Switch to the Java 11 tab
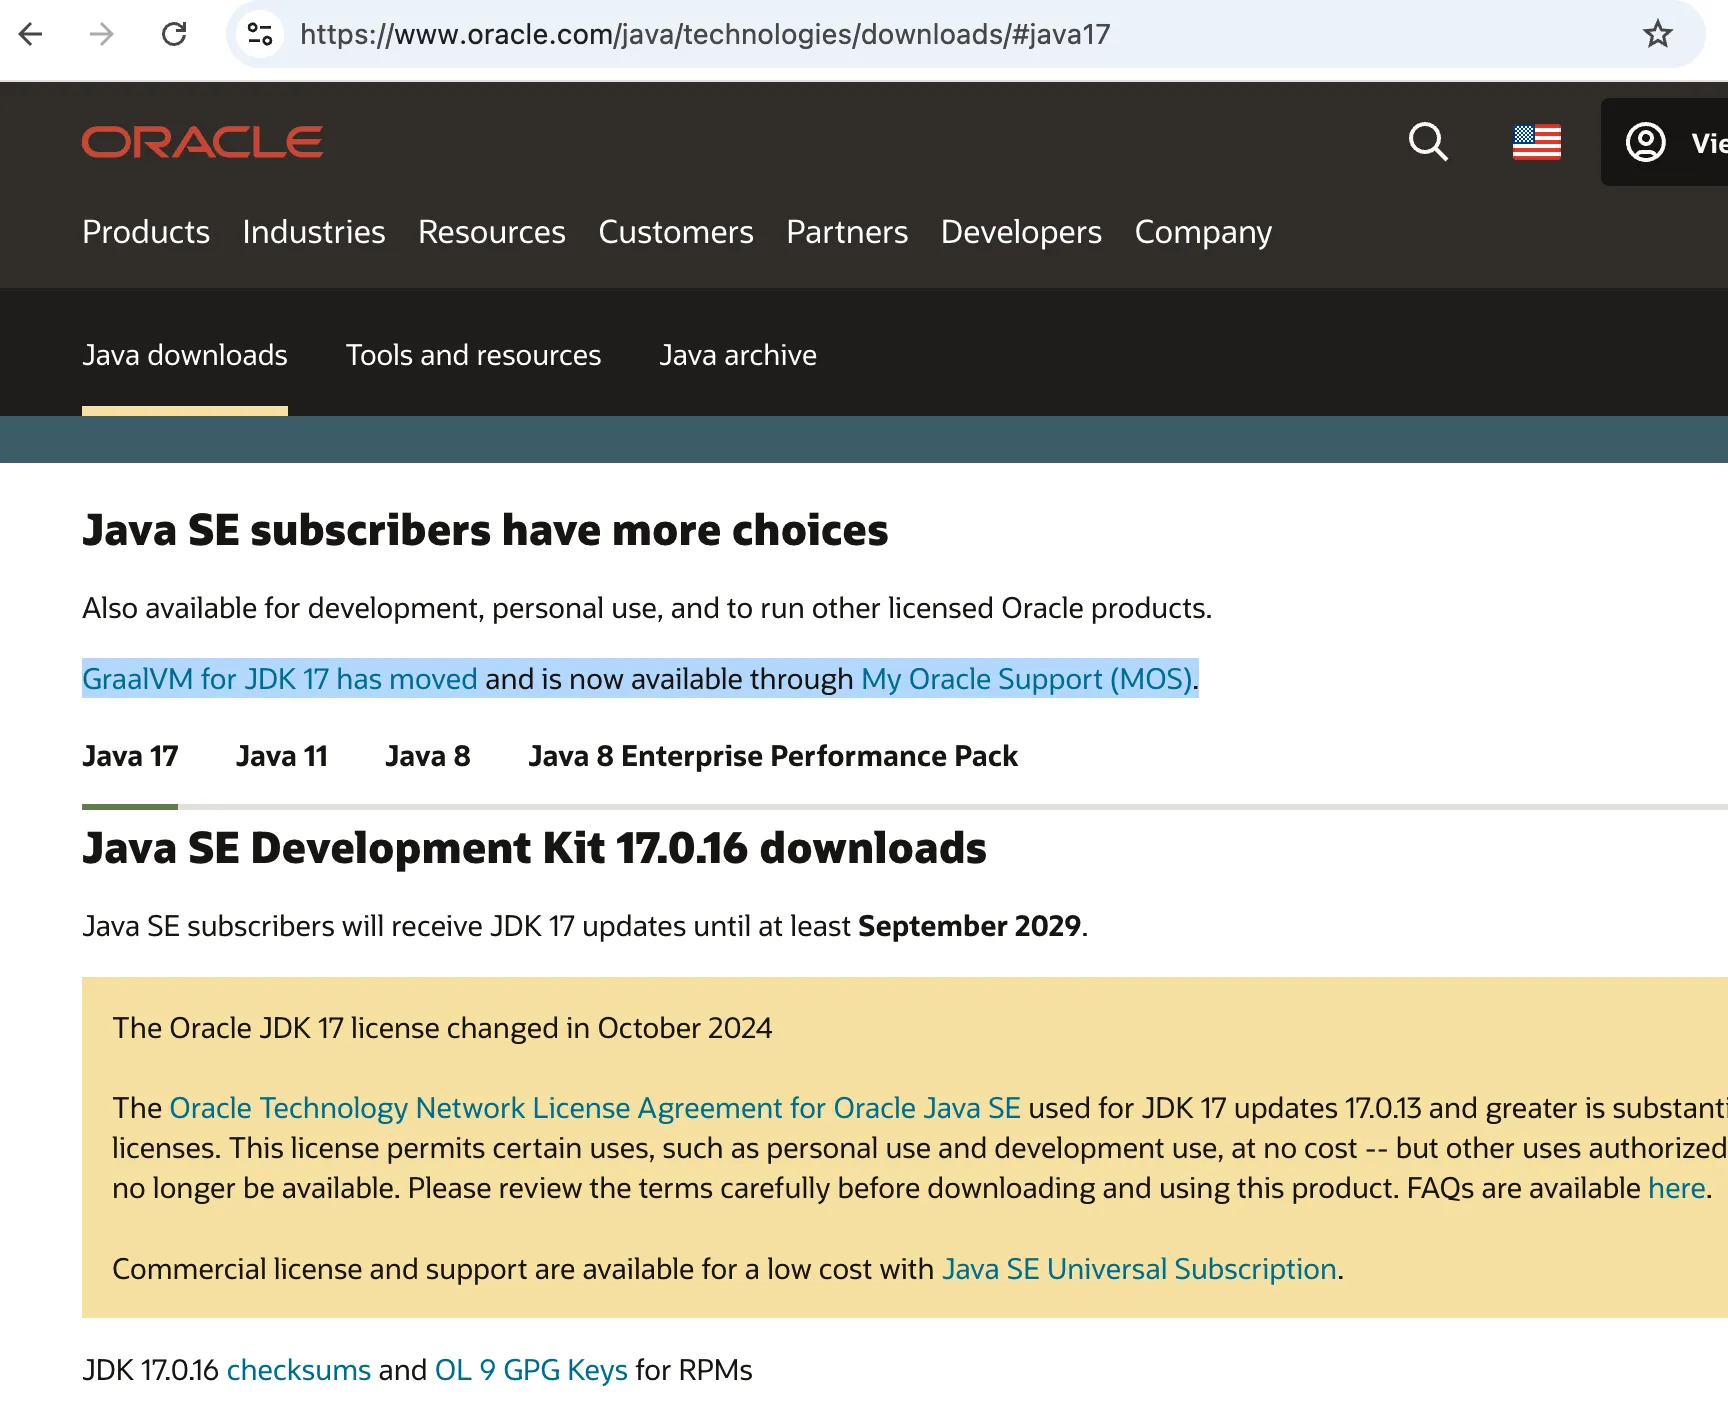The height and width of the screenshot is (1428, 1728). pos(282,756)
